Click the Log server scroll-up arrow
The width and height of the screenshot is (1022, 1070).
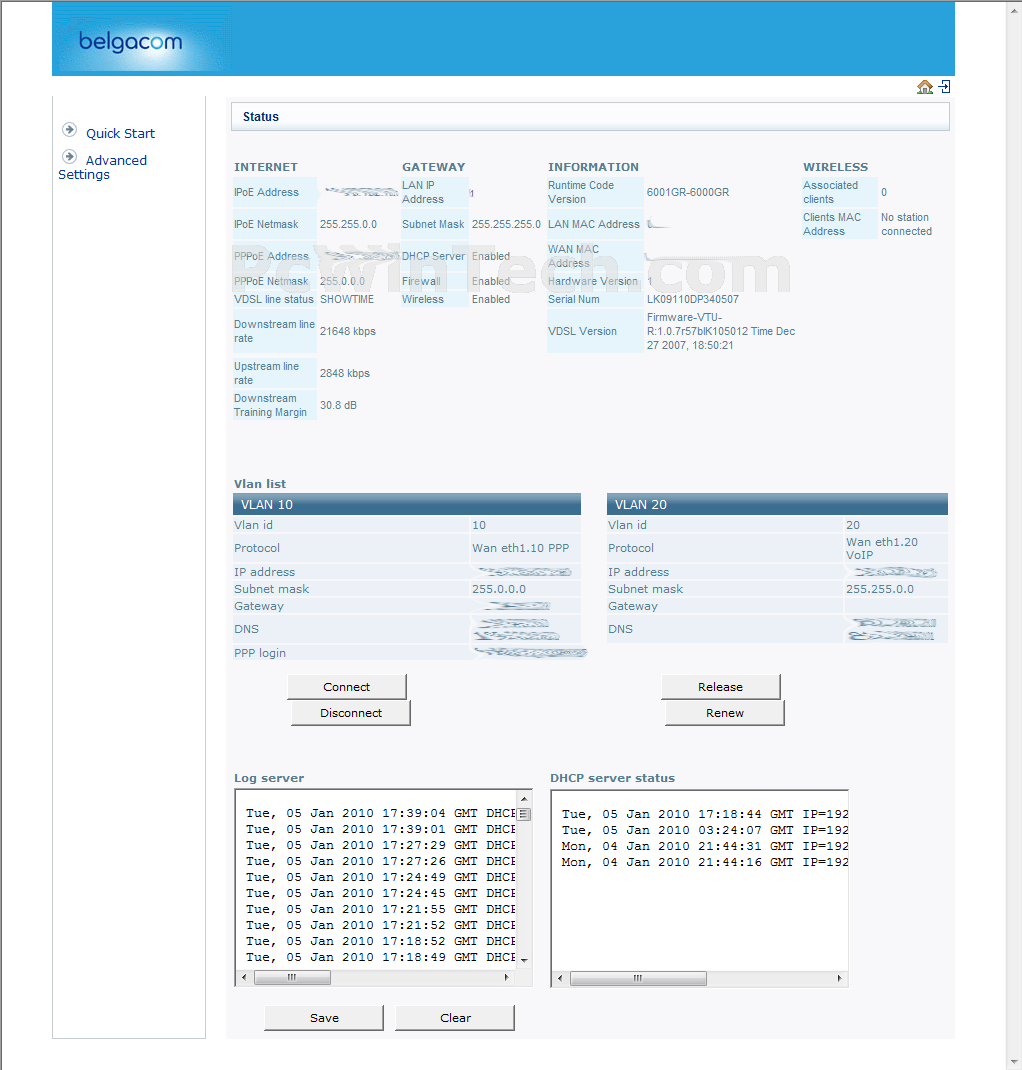(524, 799)
